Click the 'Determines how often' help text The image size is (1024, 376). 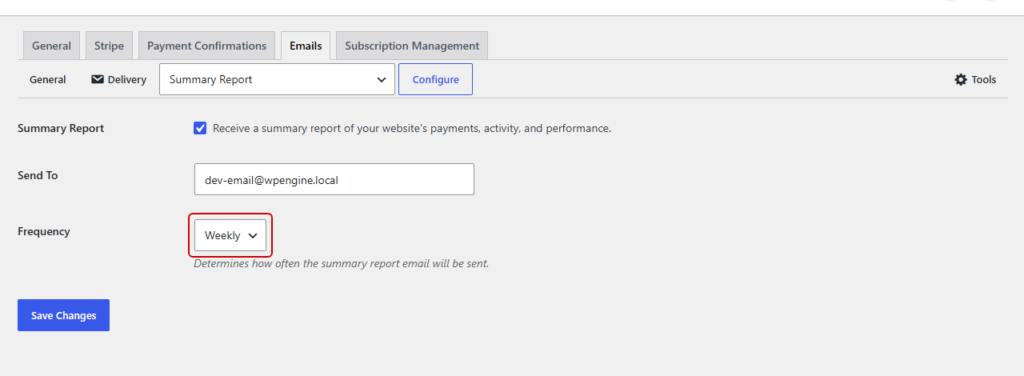pos(342,264)
